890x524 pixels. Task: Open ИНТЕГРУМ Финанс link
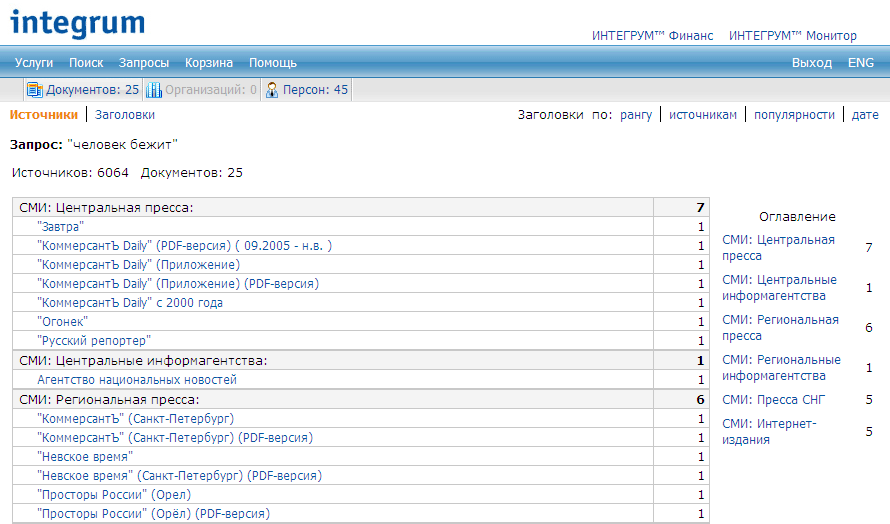(x=652, y=36)
